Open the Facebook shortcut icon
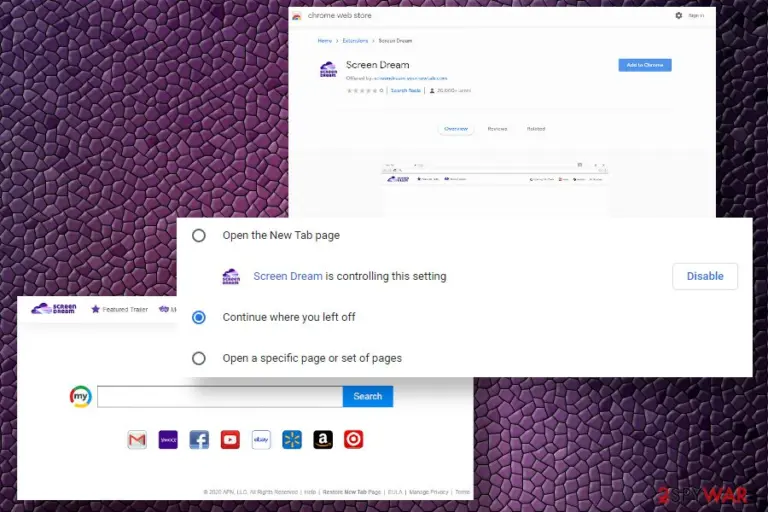 tap(199, 439)
